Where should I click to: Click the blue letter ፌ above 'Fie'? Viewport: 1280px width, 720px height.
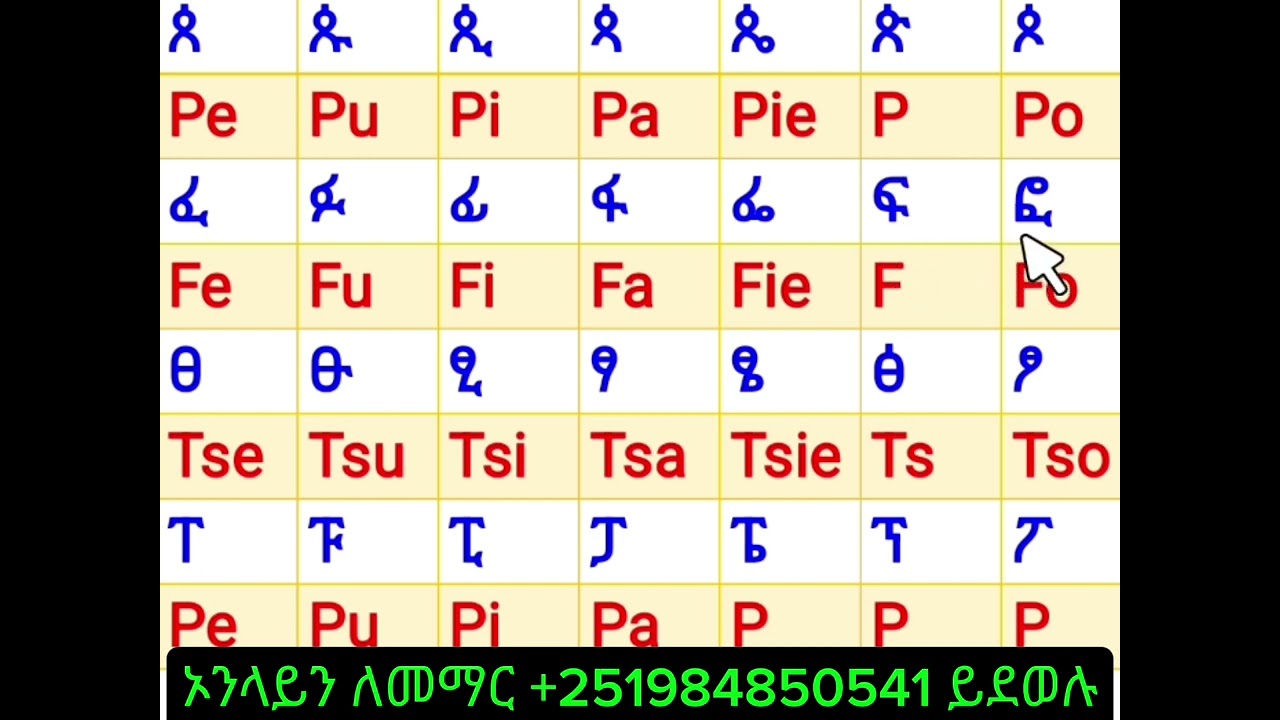(752, 201)
